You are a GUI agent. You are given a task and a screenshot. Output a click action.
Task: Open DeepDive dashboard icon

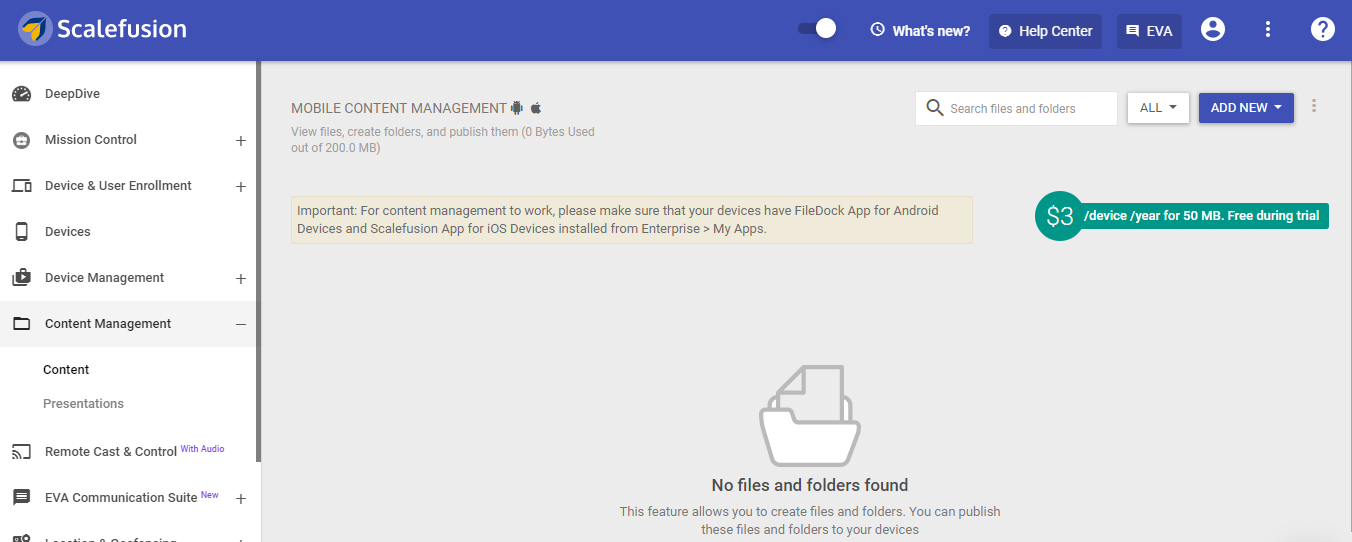click(21, 94)
